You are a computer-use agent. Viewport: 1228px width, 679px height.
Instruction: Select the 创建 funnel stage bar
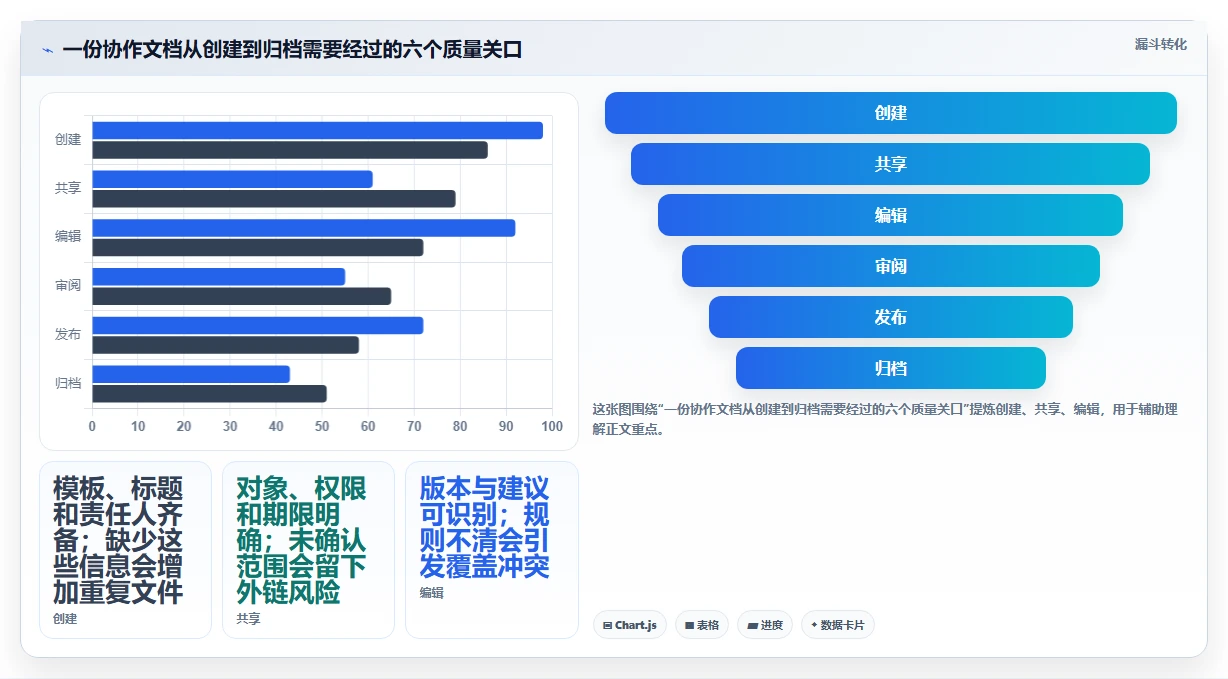coord(890,113)
